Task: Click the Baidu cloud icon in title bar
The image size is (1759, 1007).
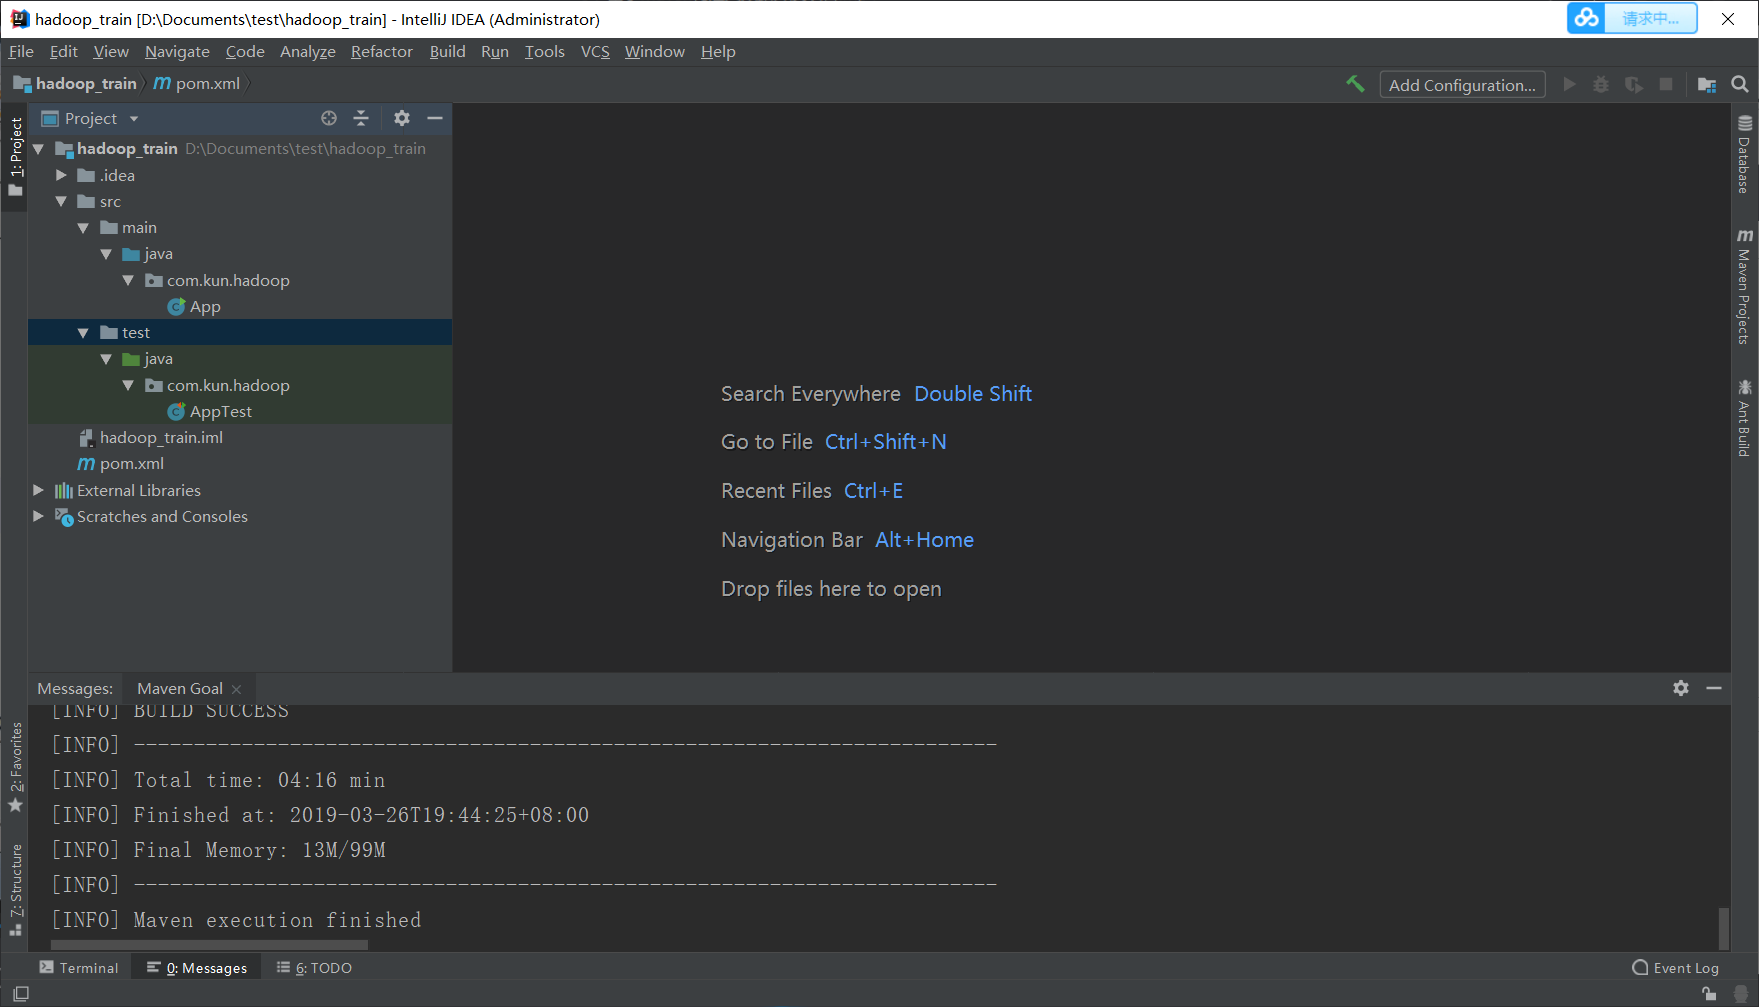Action: click(1586, 18)
